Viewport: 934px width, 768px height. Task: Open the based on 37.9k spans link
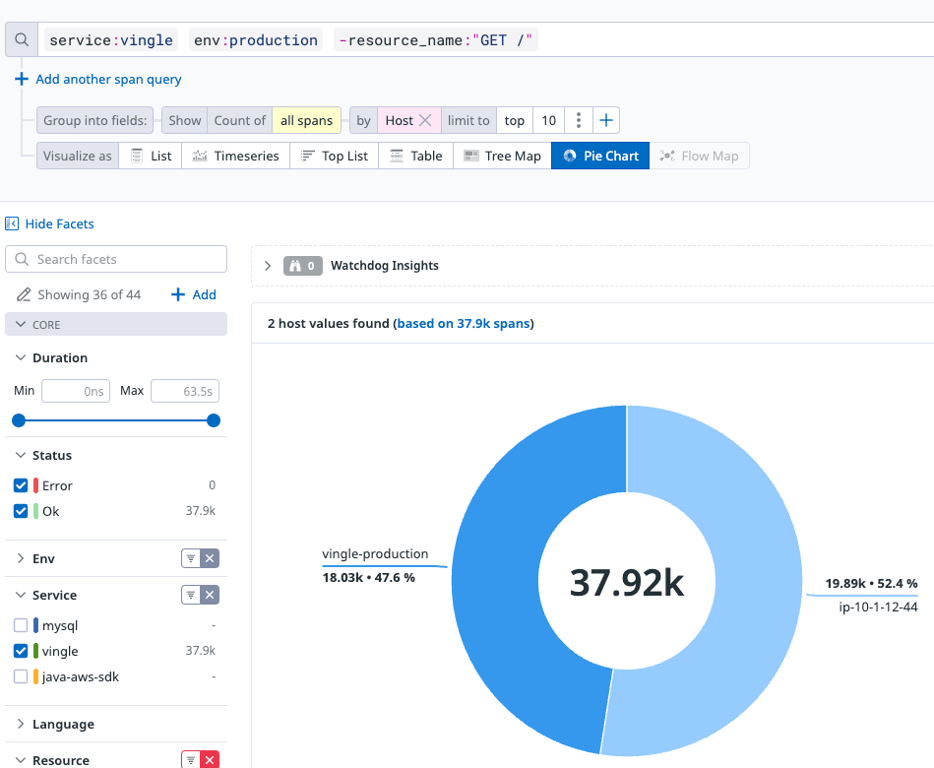[463, 324]
